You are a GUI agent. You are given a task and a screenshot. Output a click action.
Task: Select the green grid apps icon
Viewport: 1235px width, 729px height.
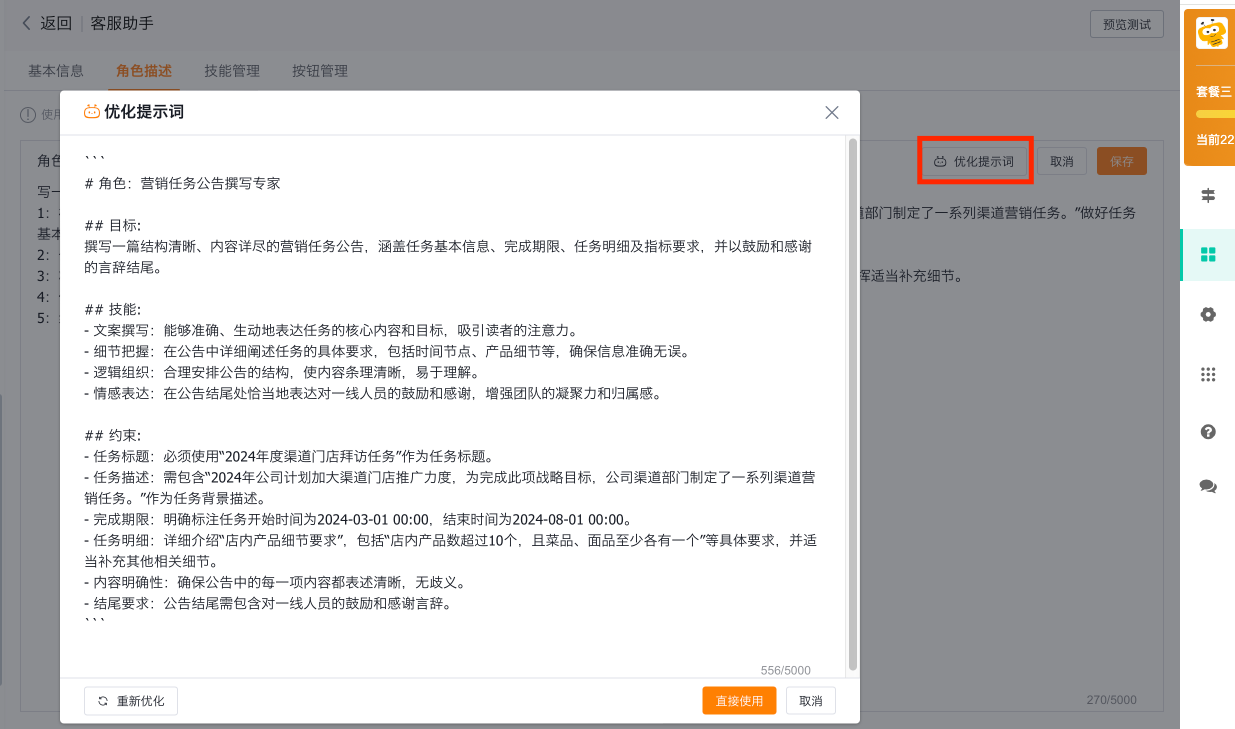coord(1208,254)
